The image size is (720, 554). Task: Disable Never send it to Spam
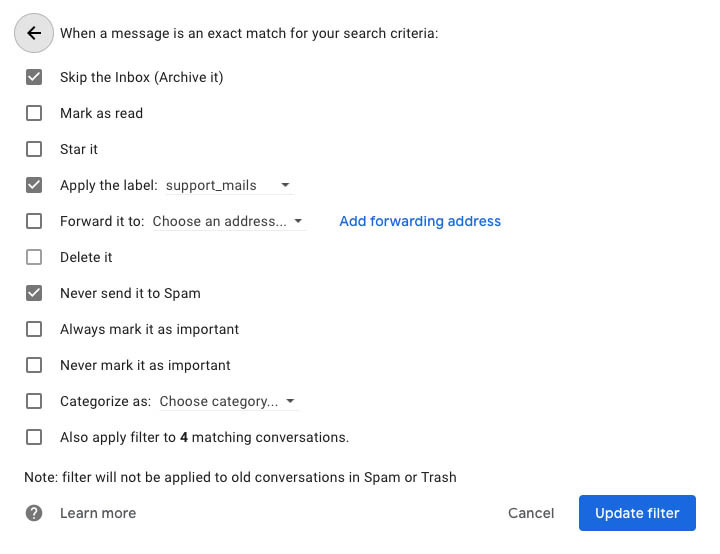tap(34, 293)
